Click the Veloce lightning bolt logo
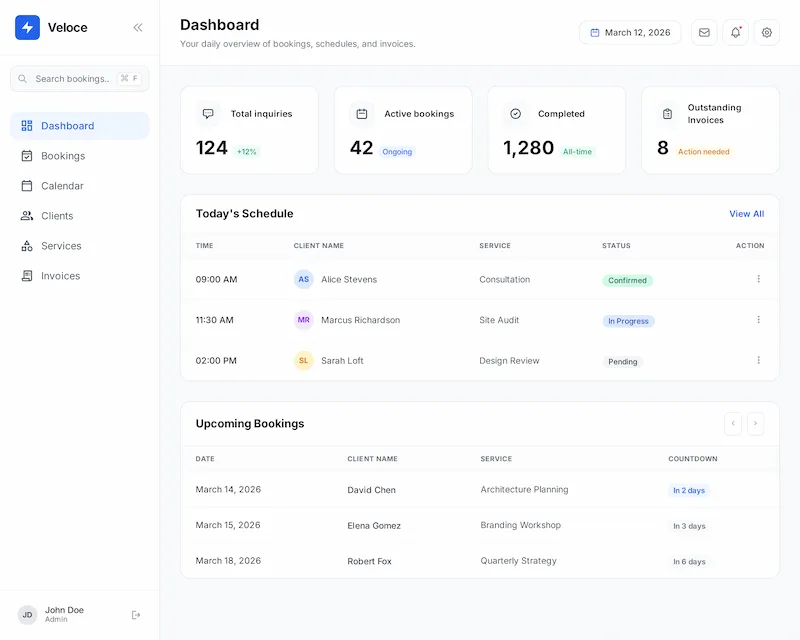Screen dimensions: 800x640 [x=27, y=28]
